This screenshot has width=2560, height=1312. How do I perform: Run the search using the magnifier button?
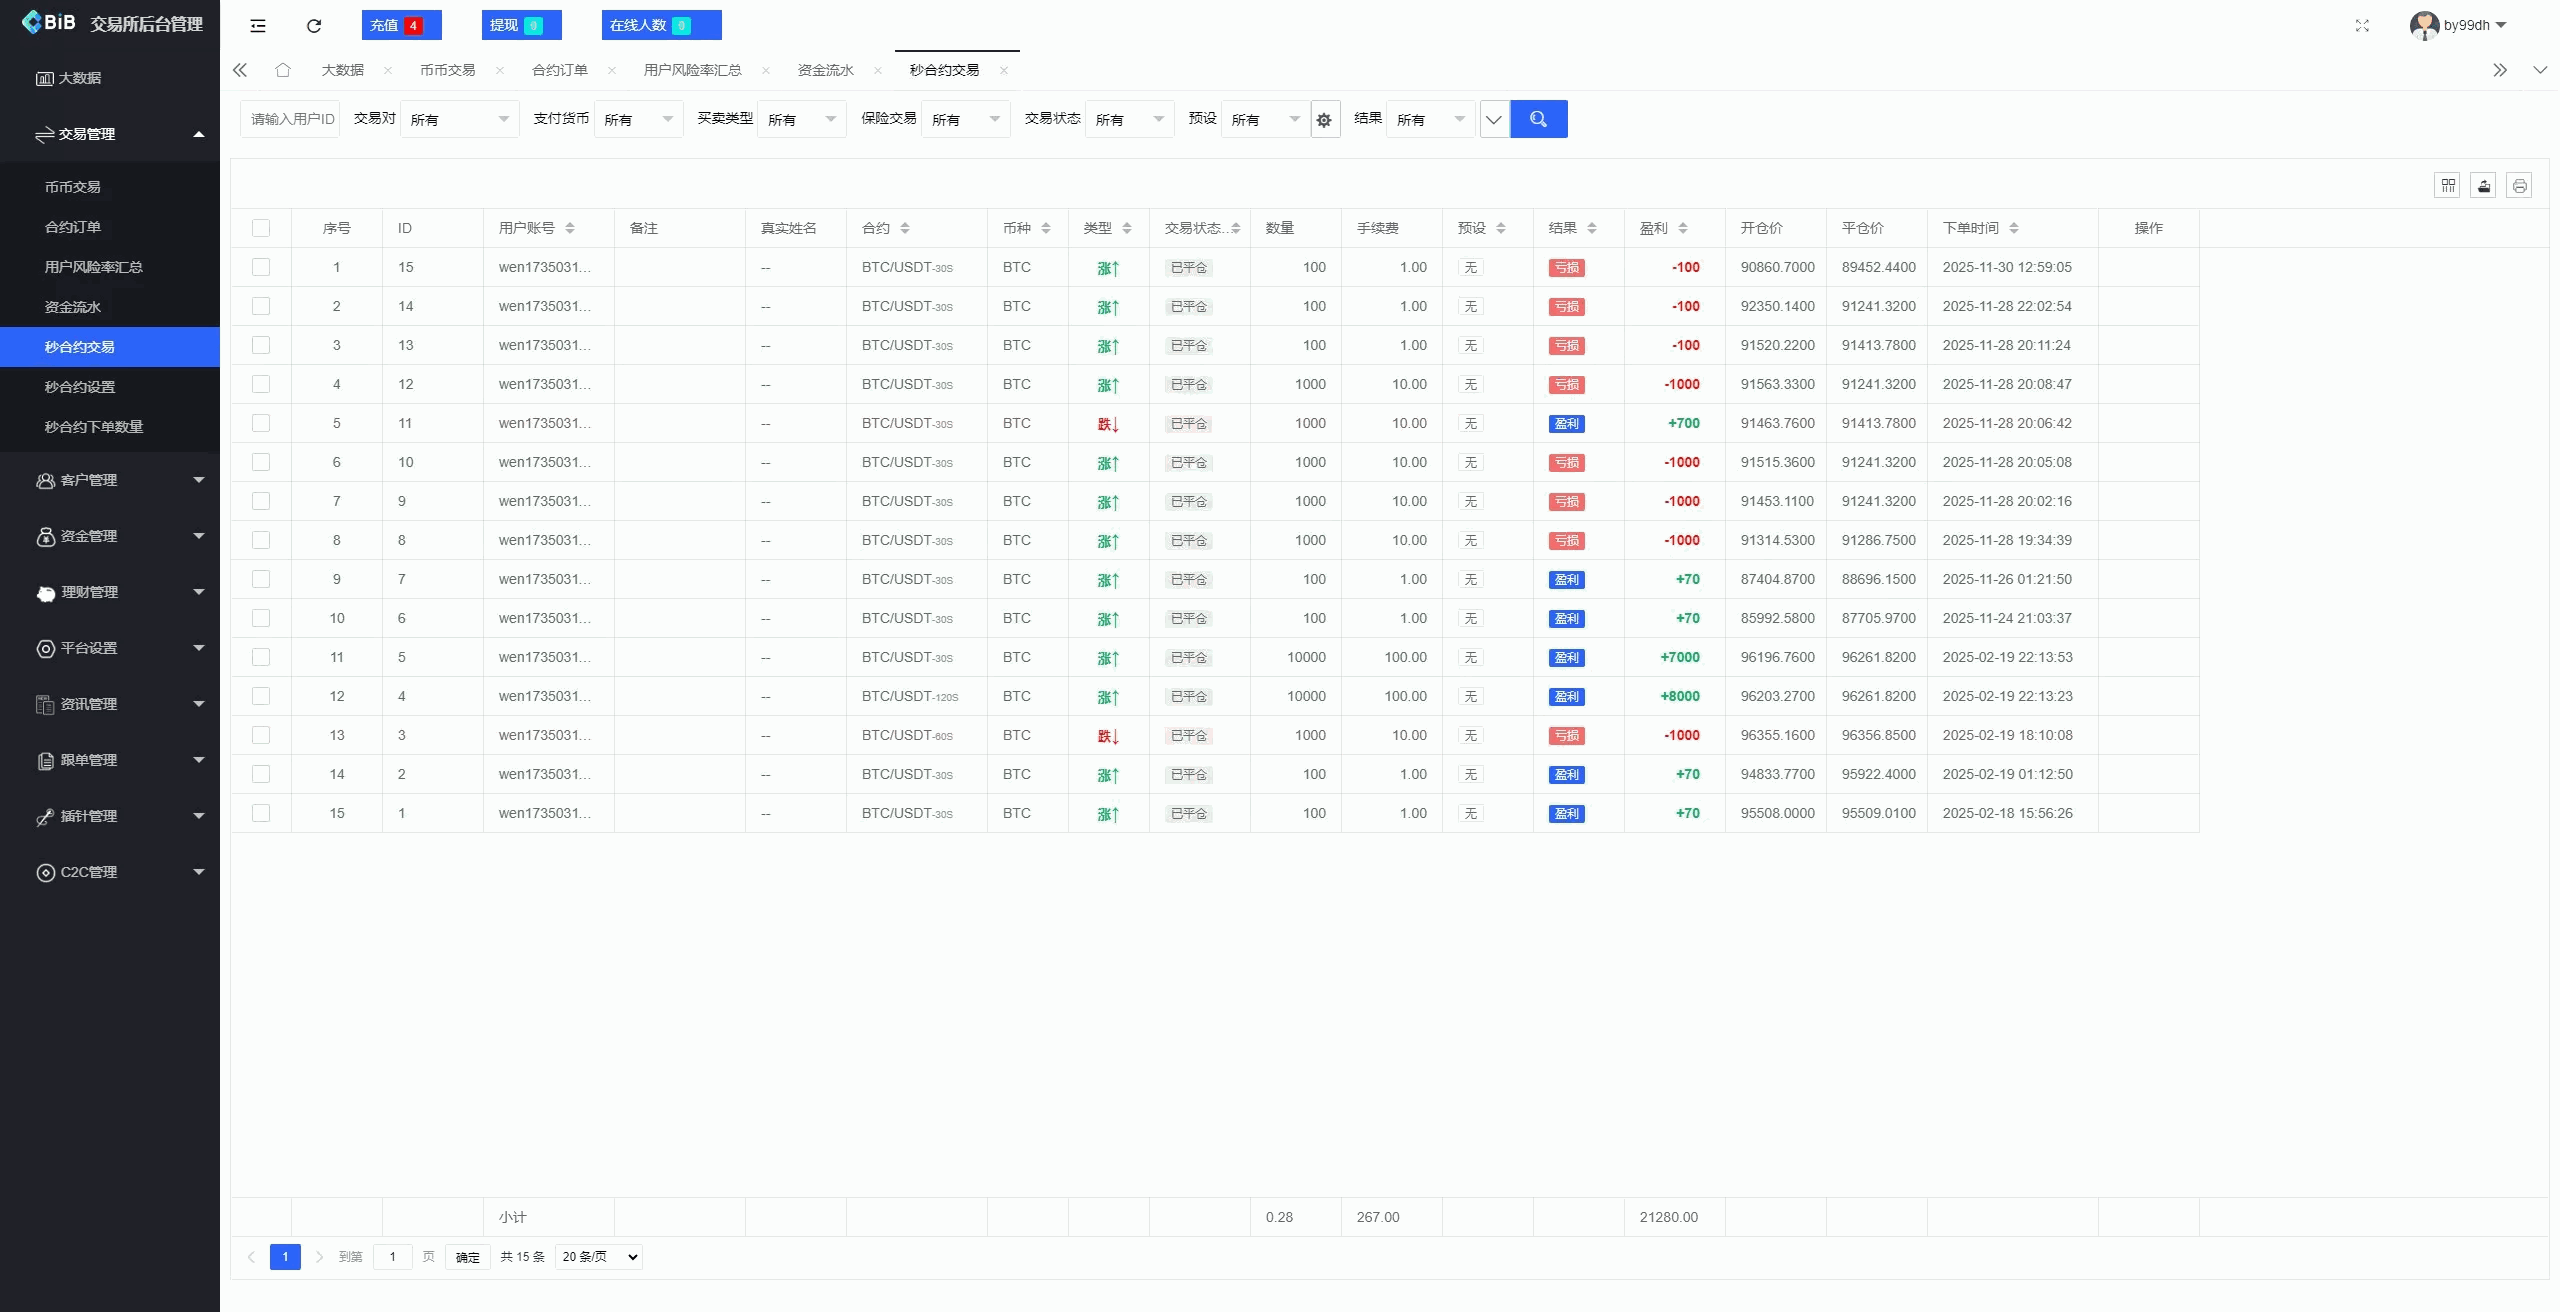click(x=1539, y=118)
